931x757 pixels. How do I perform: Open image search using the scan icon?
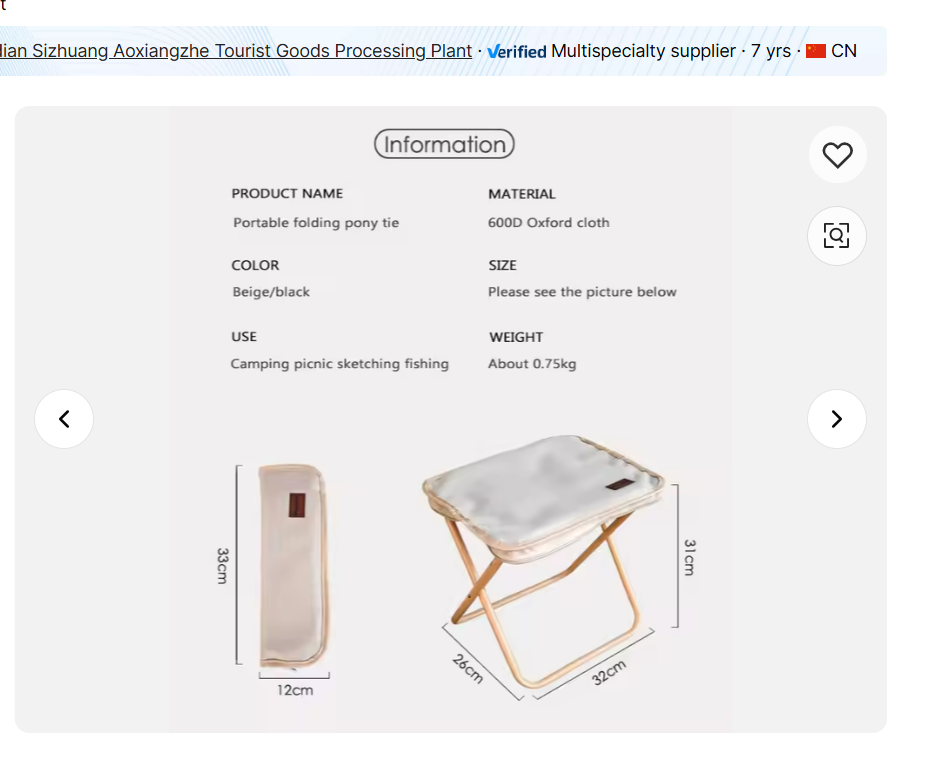coord(837,236)
